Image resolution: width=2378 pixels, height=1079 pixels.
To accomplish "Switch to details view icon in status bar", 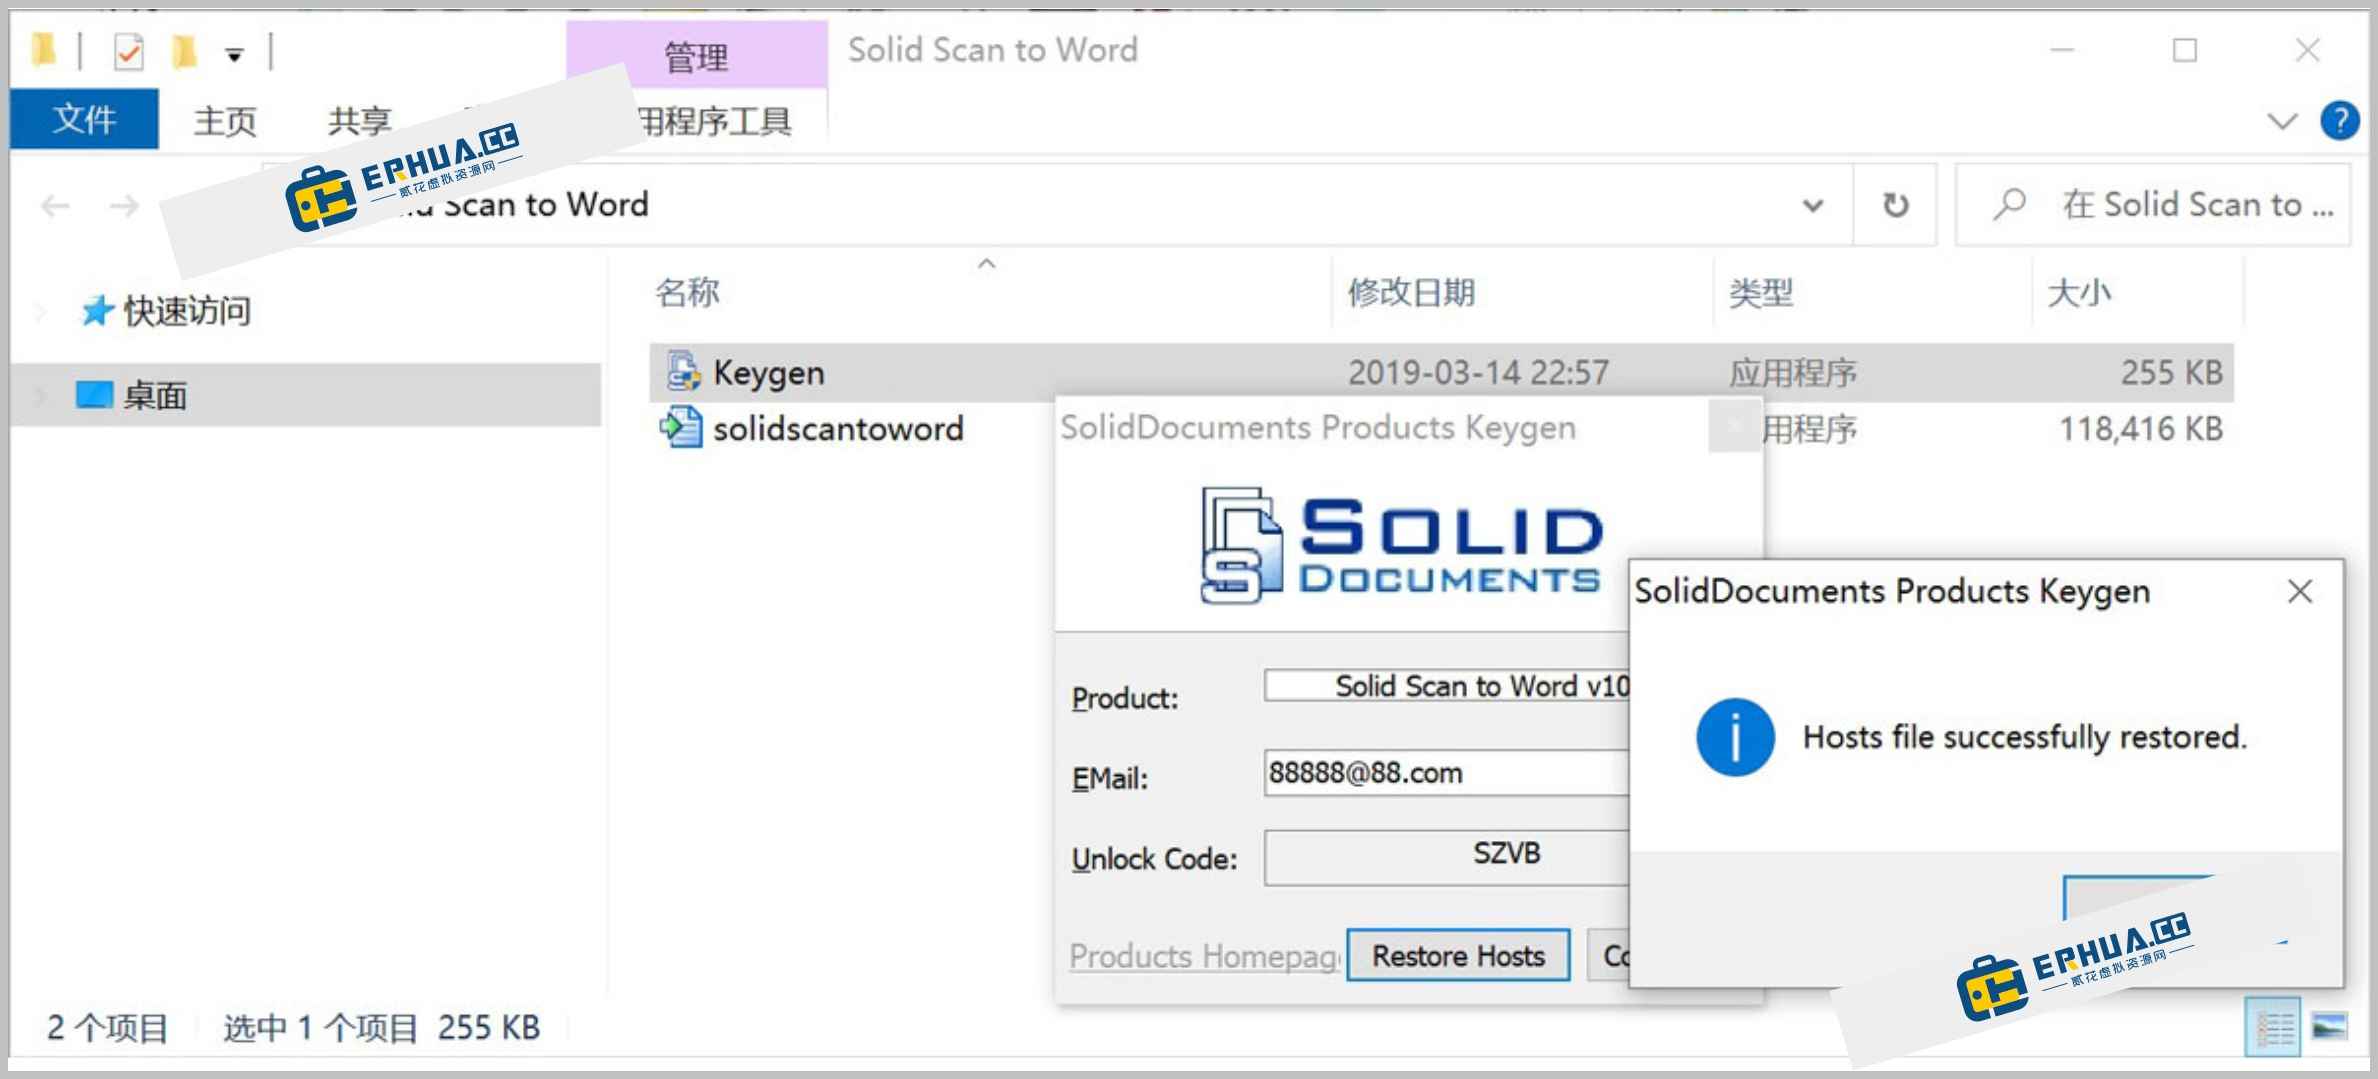I will pos(2273,1027).
